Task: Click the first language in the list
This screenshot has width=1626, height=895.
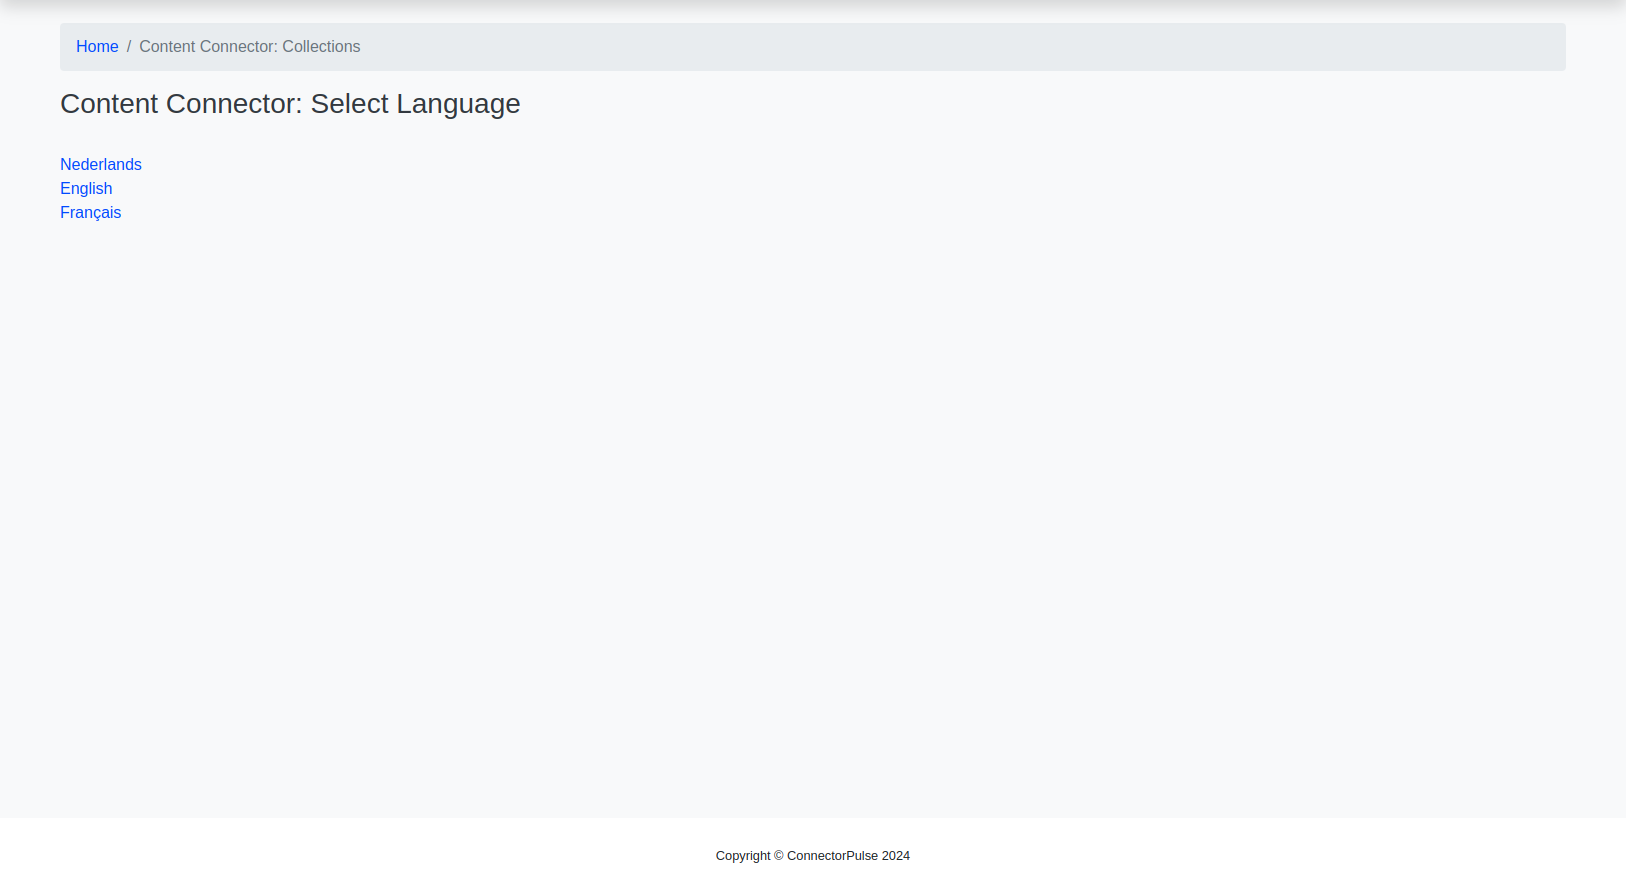Action: pos(101,165)
